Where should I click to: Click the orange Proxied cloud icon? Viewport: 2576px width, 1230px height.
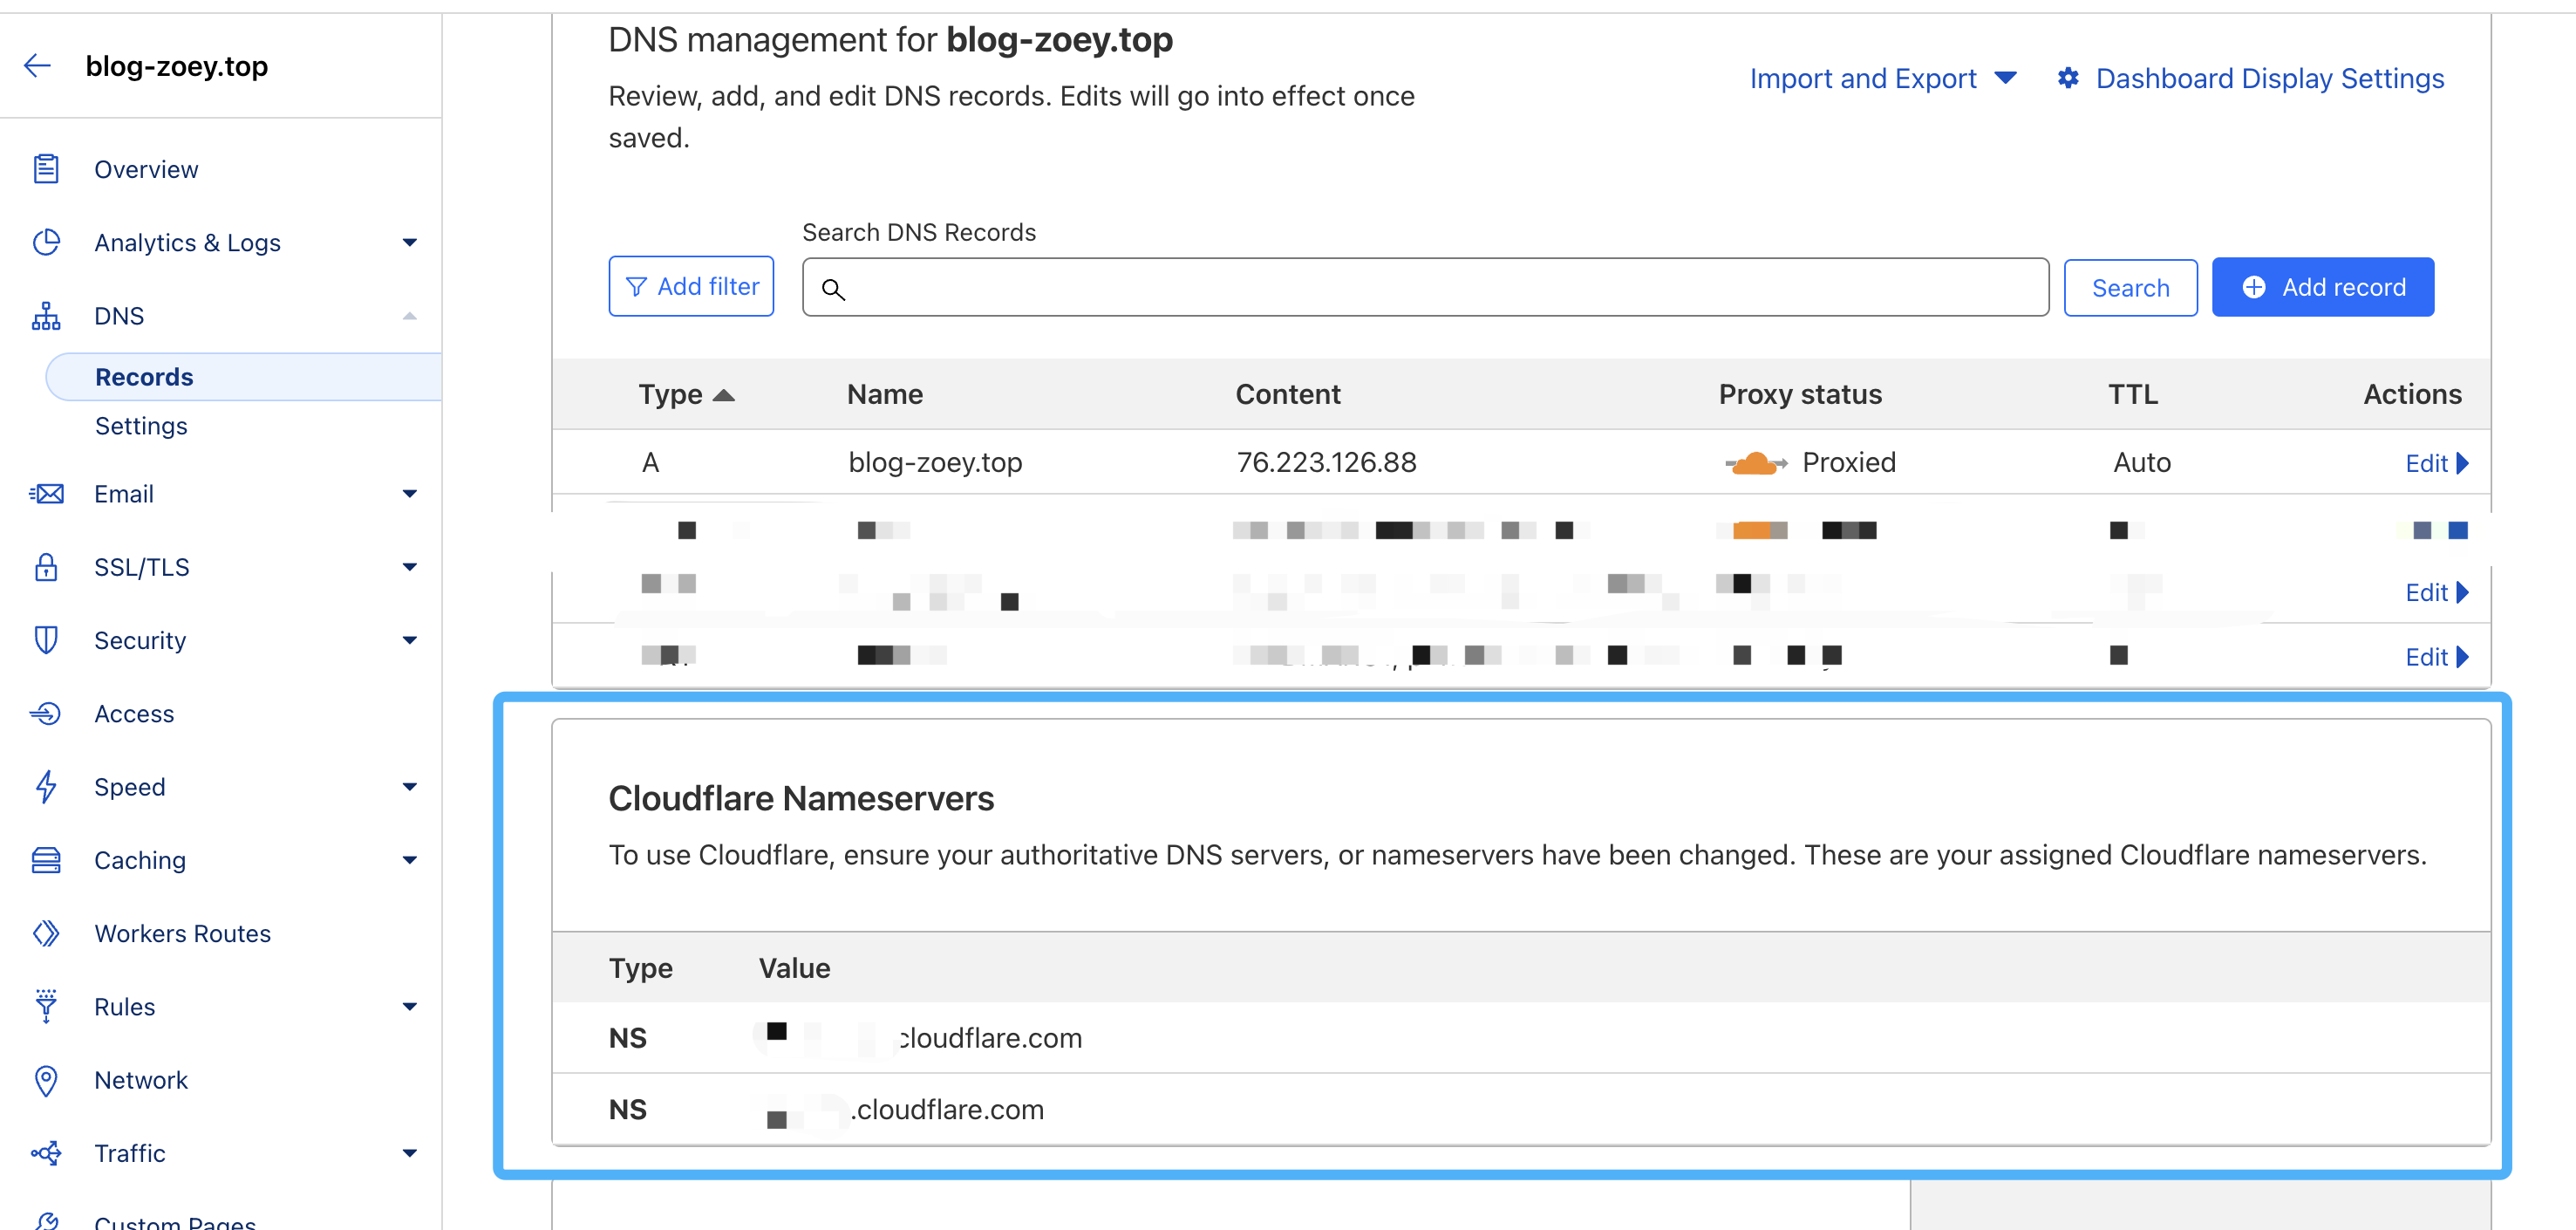[x=1756, y=463]
